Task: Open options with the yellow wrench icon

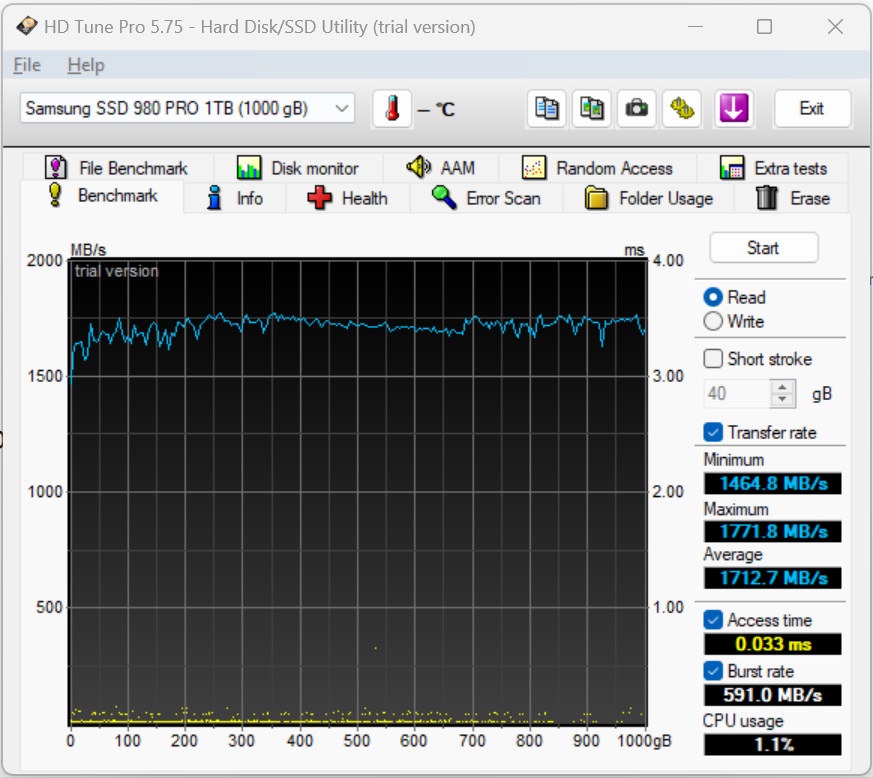Action: pos(681,109)
